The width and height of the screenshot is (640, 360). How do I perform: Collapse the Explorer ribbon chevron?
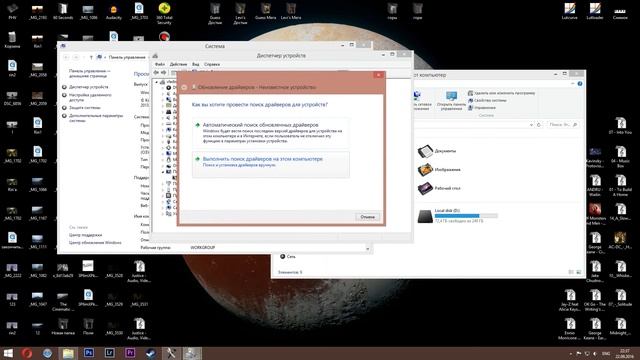coord(572,83)
